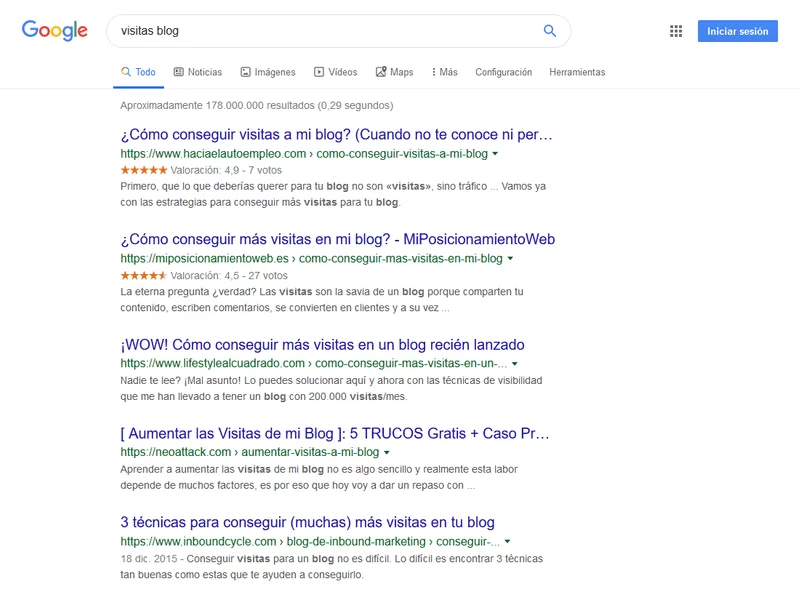Click 'Valoración: 4,5 - 27 votos' text
Screen dimensions: 800x596
[x=229, y=276]
